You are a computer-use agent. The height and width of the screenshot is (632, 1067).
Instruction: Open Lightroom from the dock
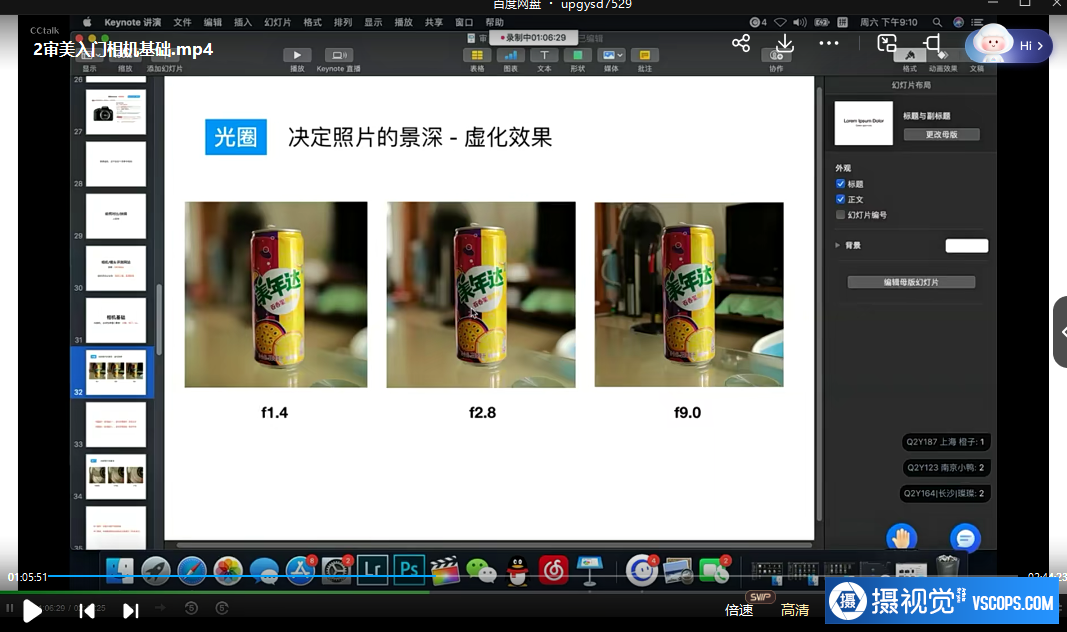[x=372, y=568]
